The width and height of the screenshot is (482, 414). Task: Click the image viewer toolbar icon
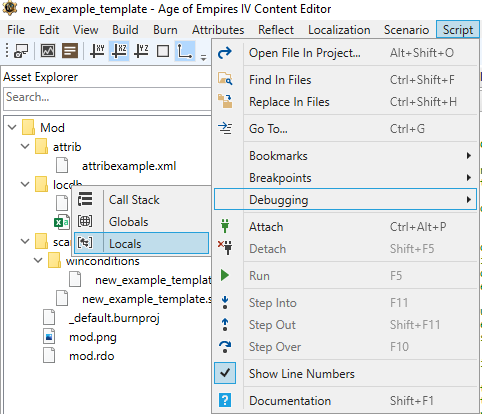pos(48,51)
